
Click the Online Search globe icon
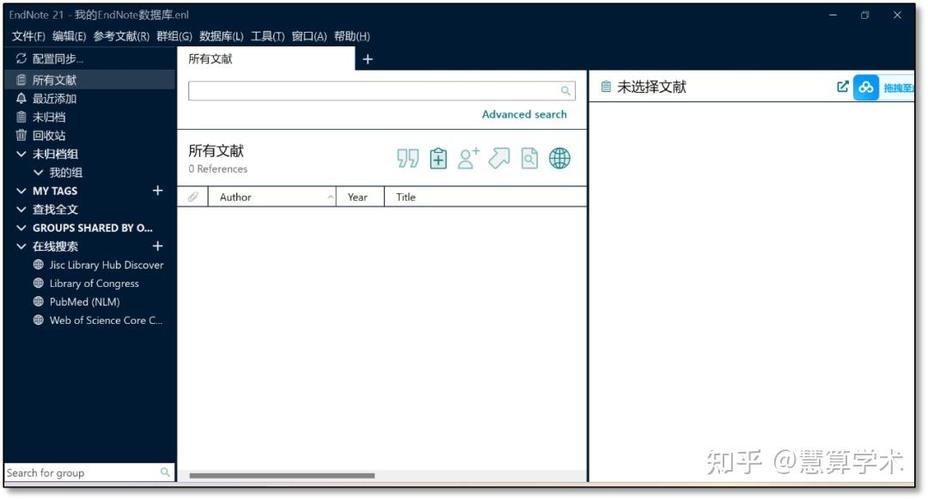click(560, 159)
